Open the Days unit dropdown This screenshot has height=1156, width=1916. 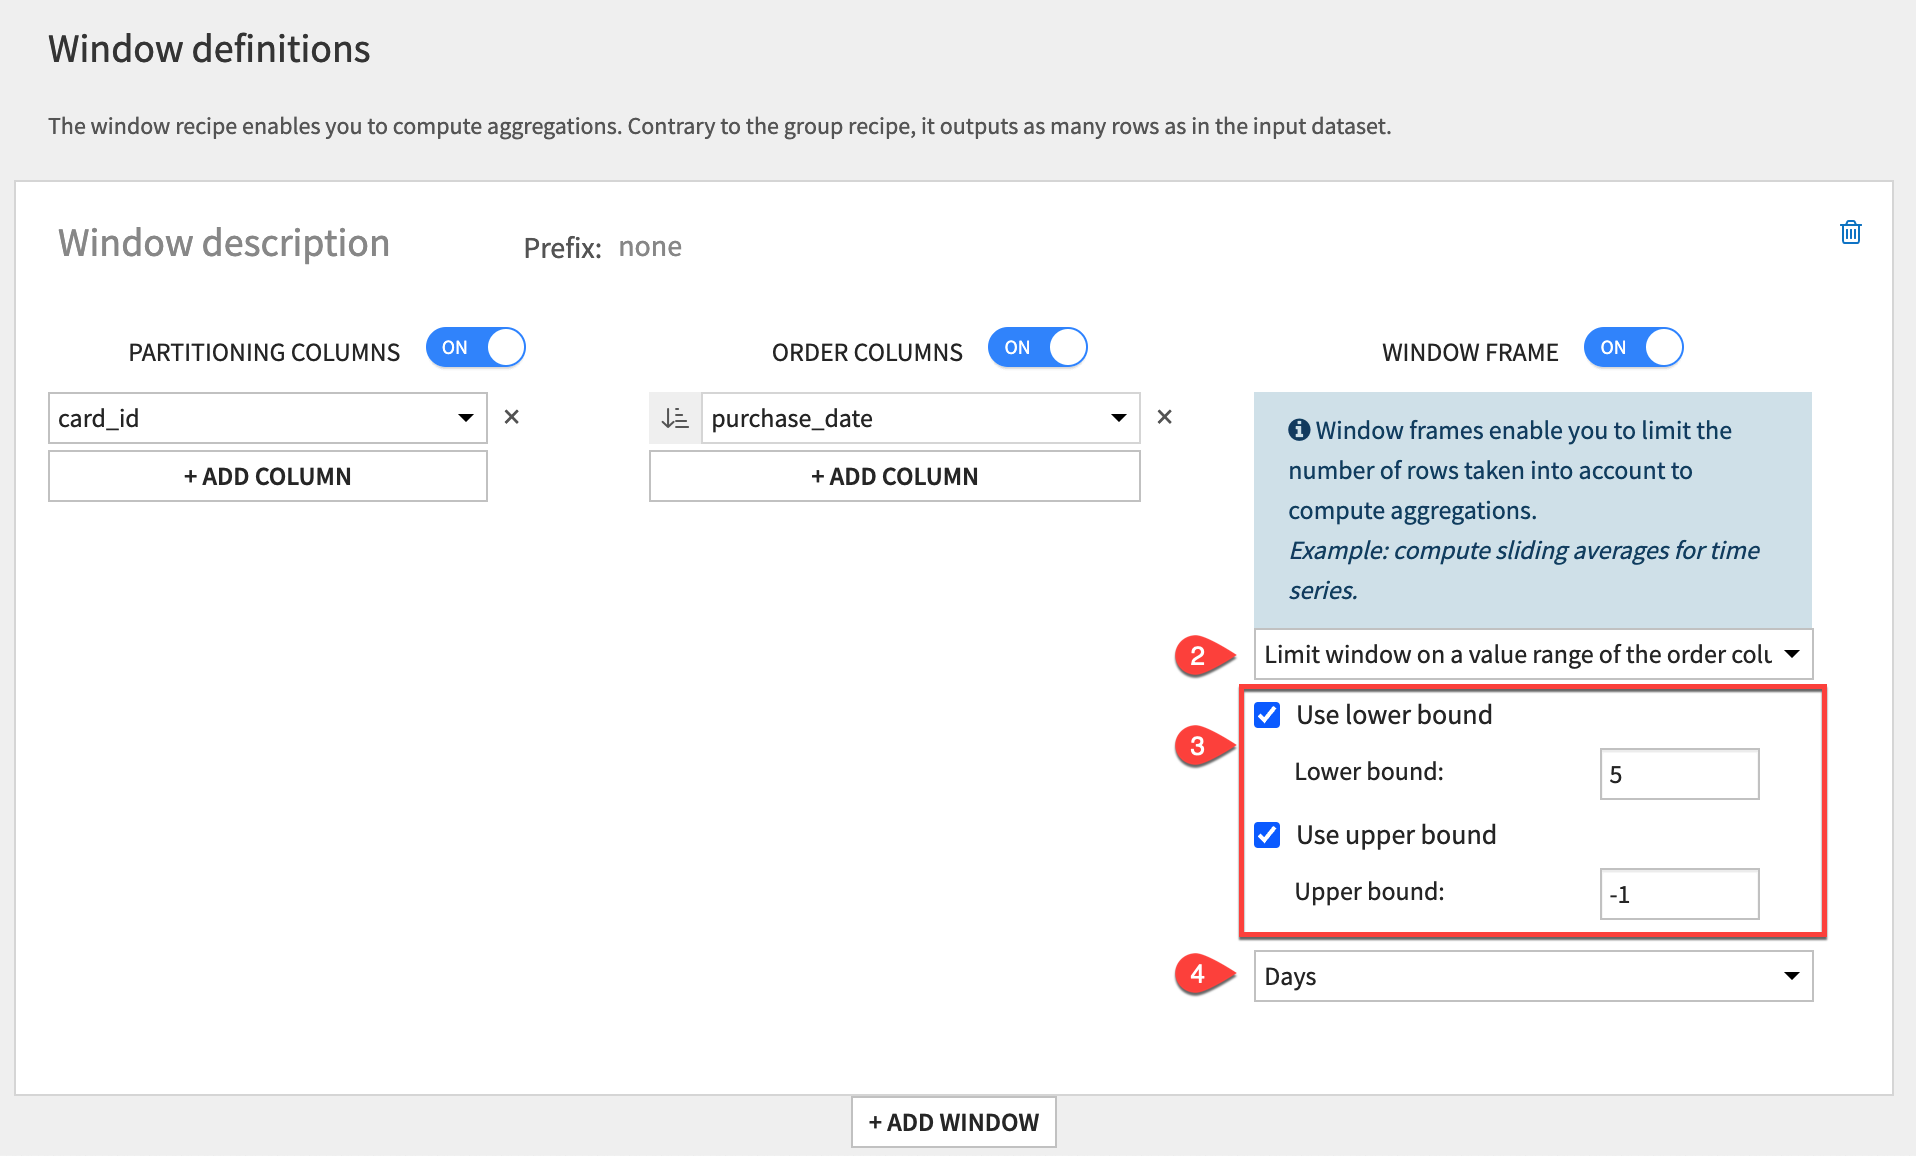1532,976
